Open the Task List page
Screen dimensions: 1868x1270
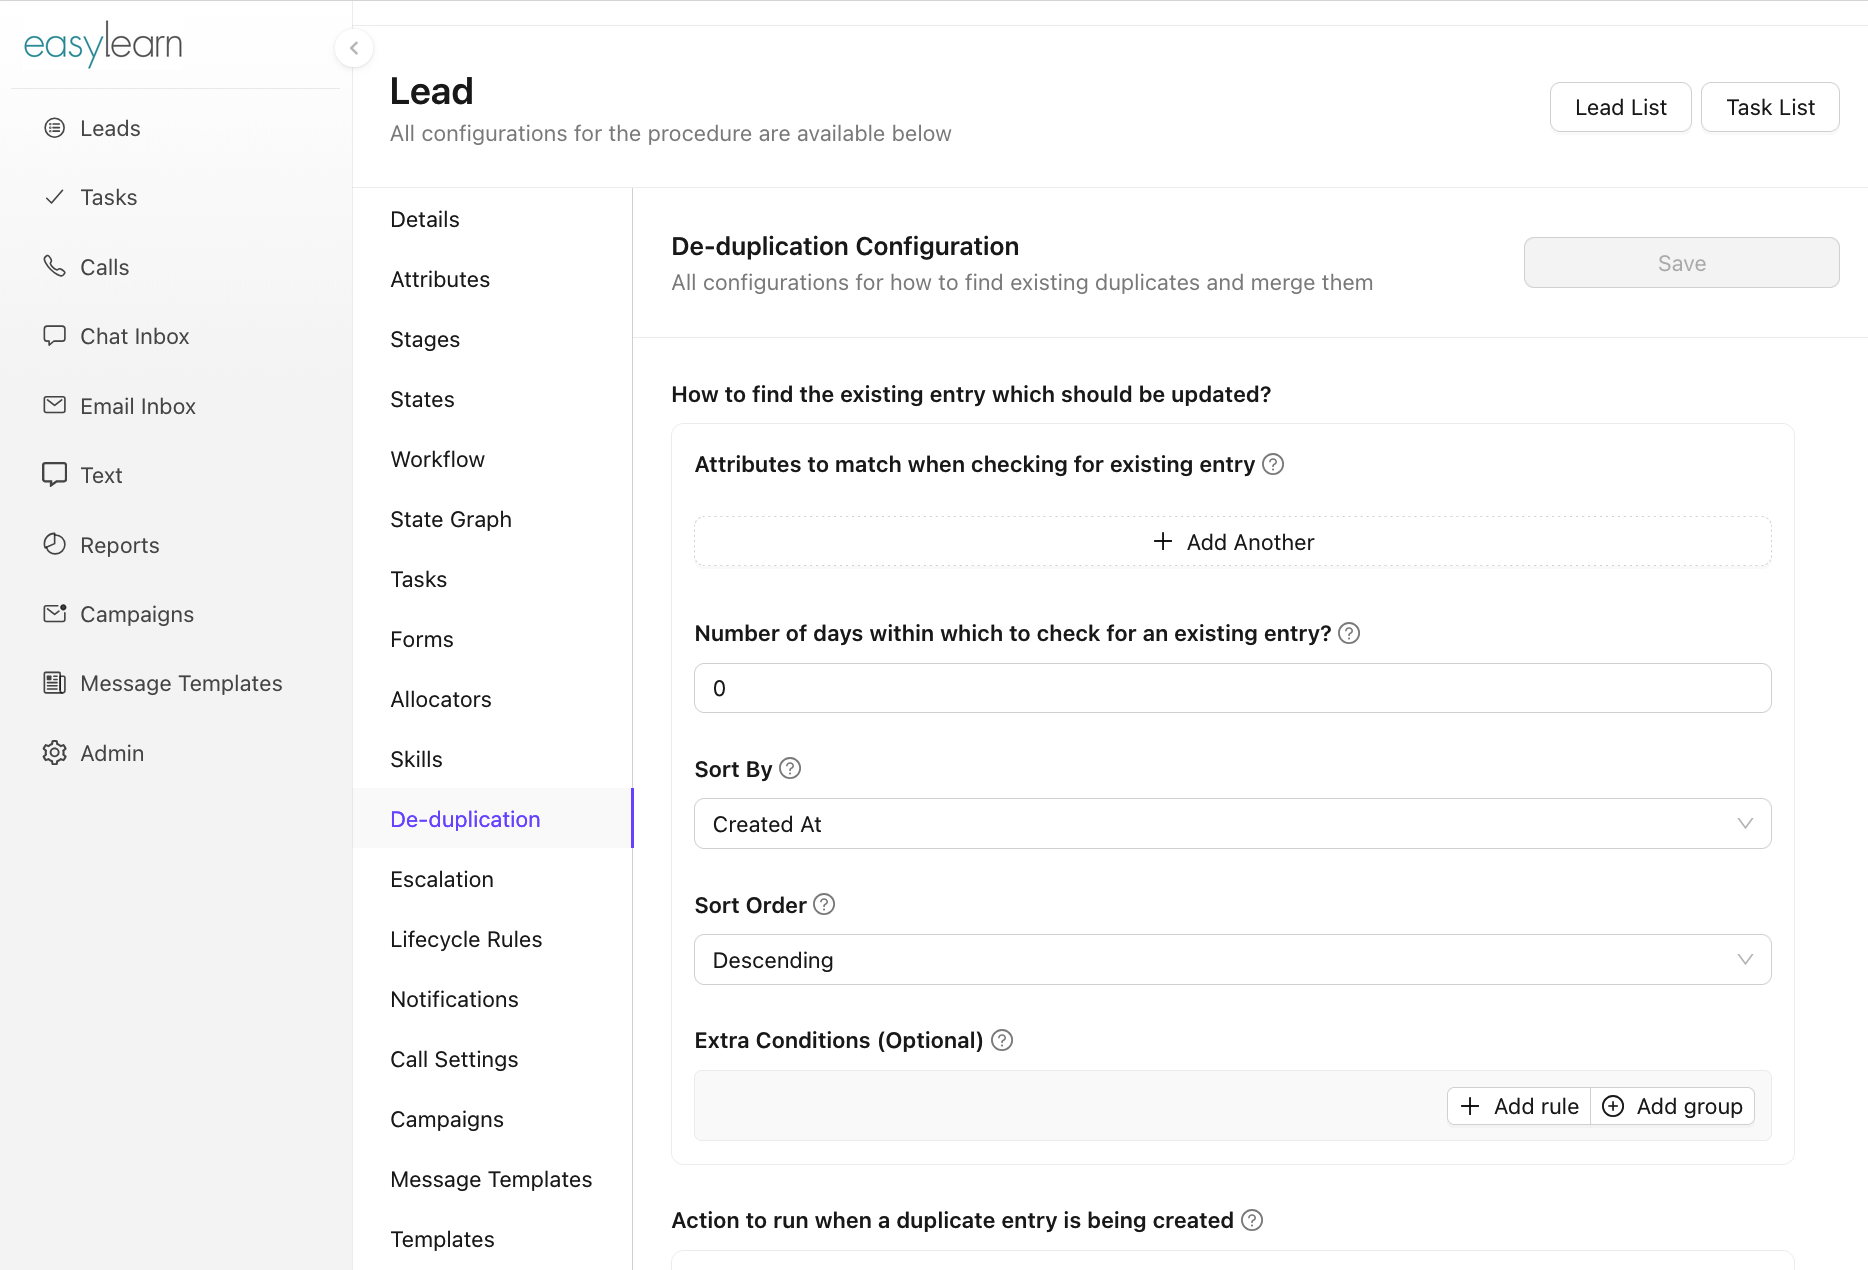pos(1770,107)
